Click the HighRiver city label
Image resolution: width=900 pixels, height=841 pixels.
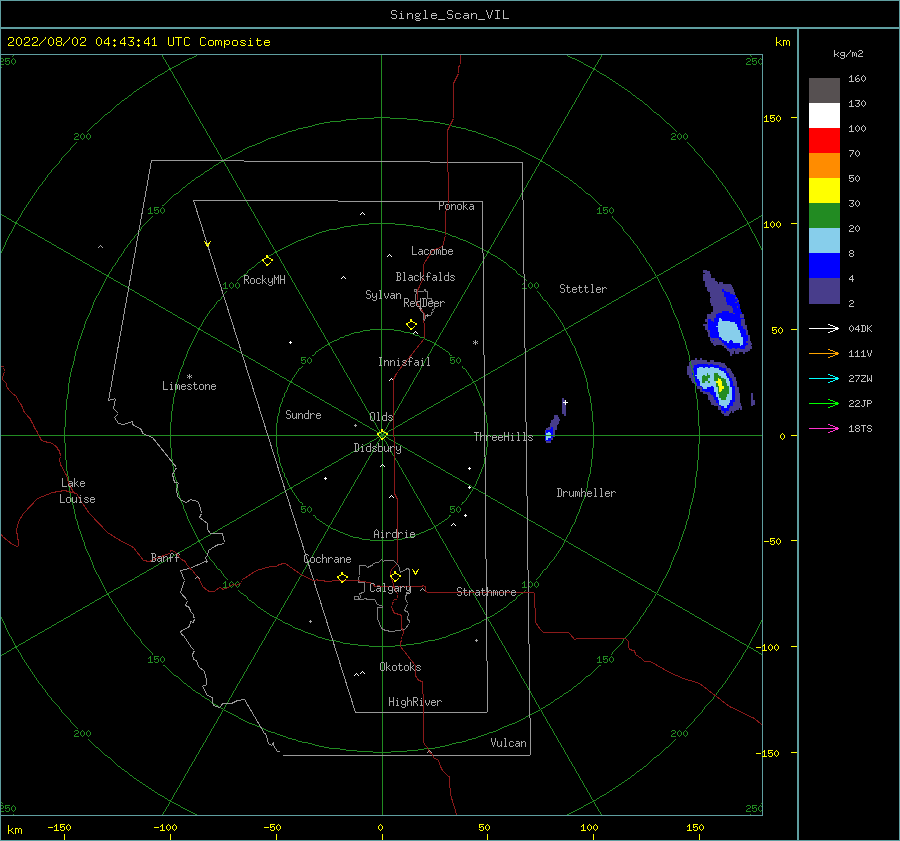point(415,702)
